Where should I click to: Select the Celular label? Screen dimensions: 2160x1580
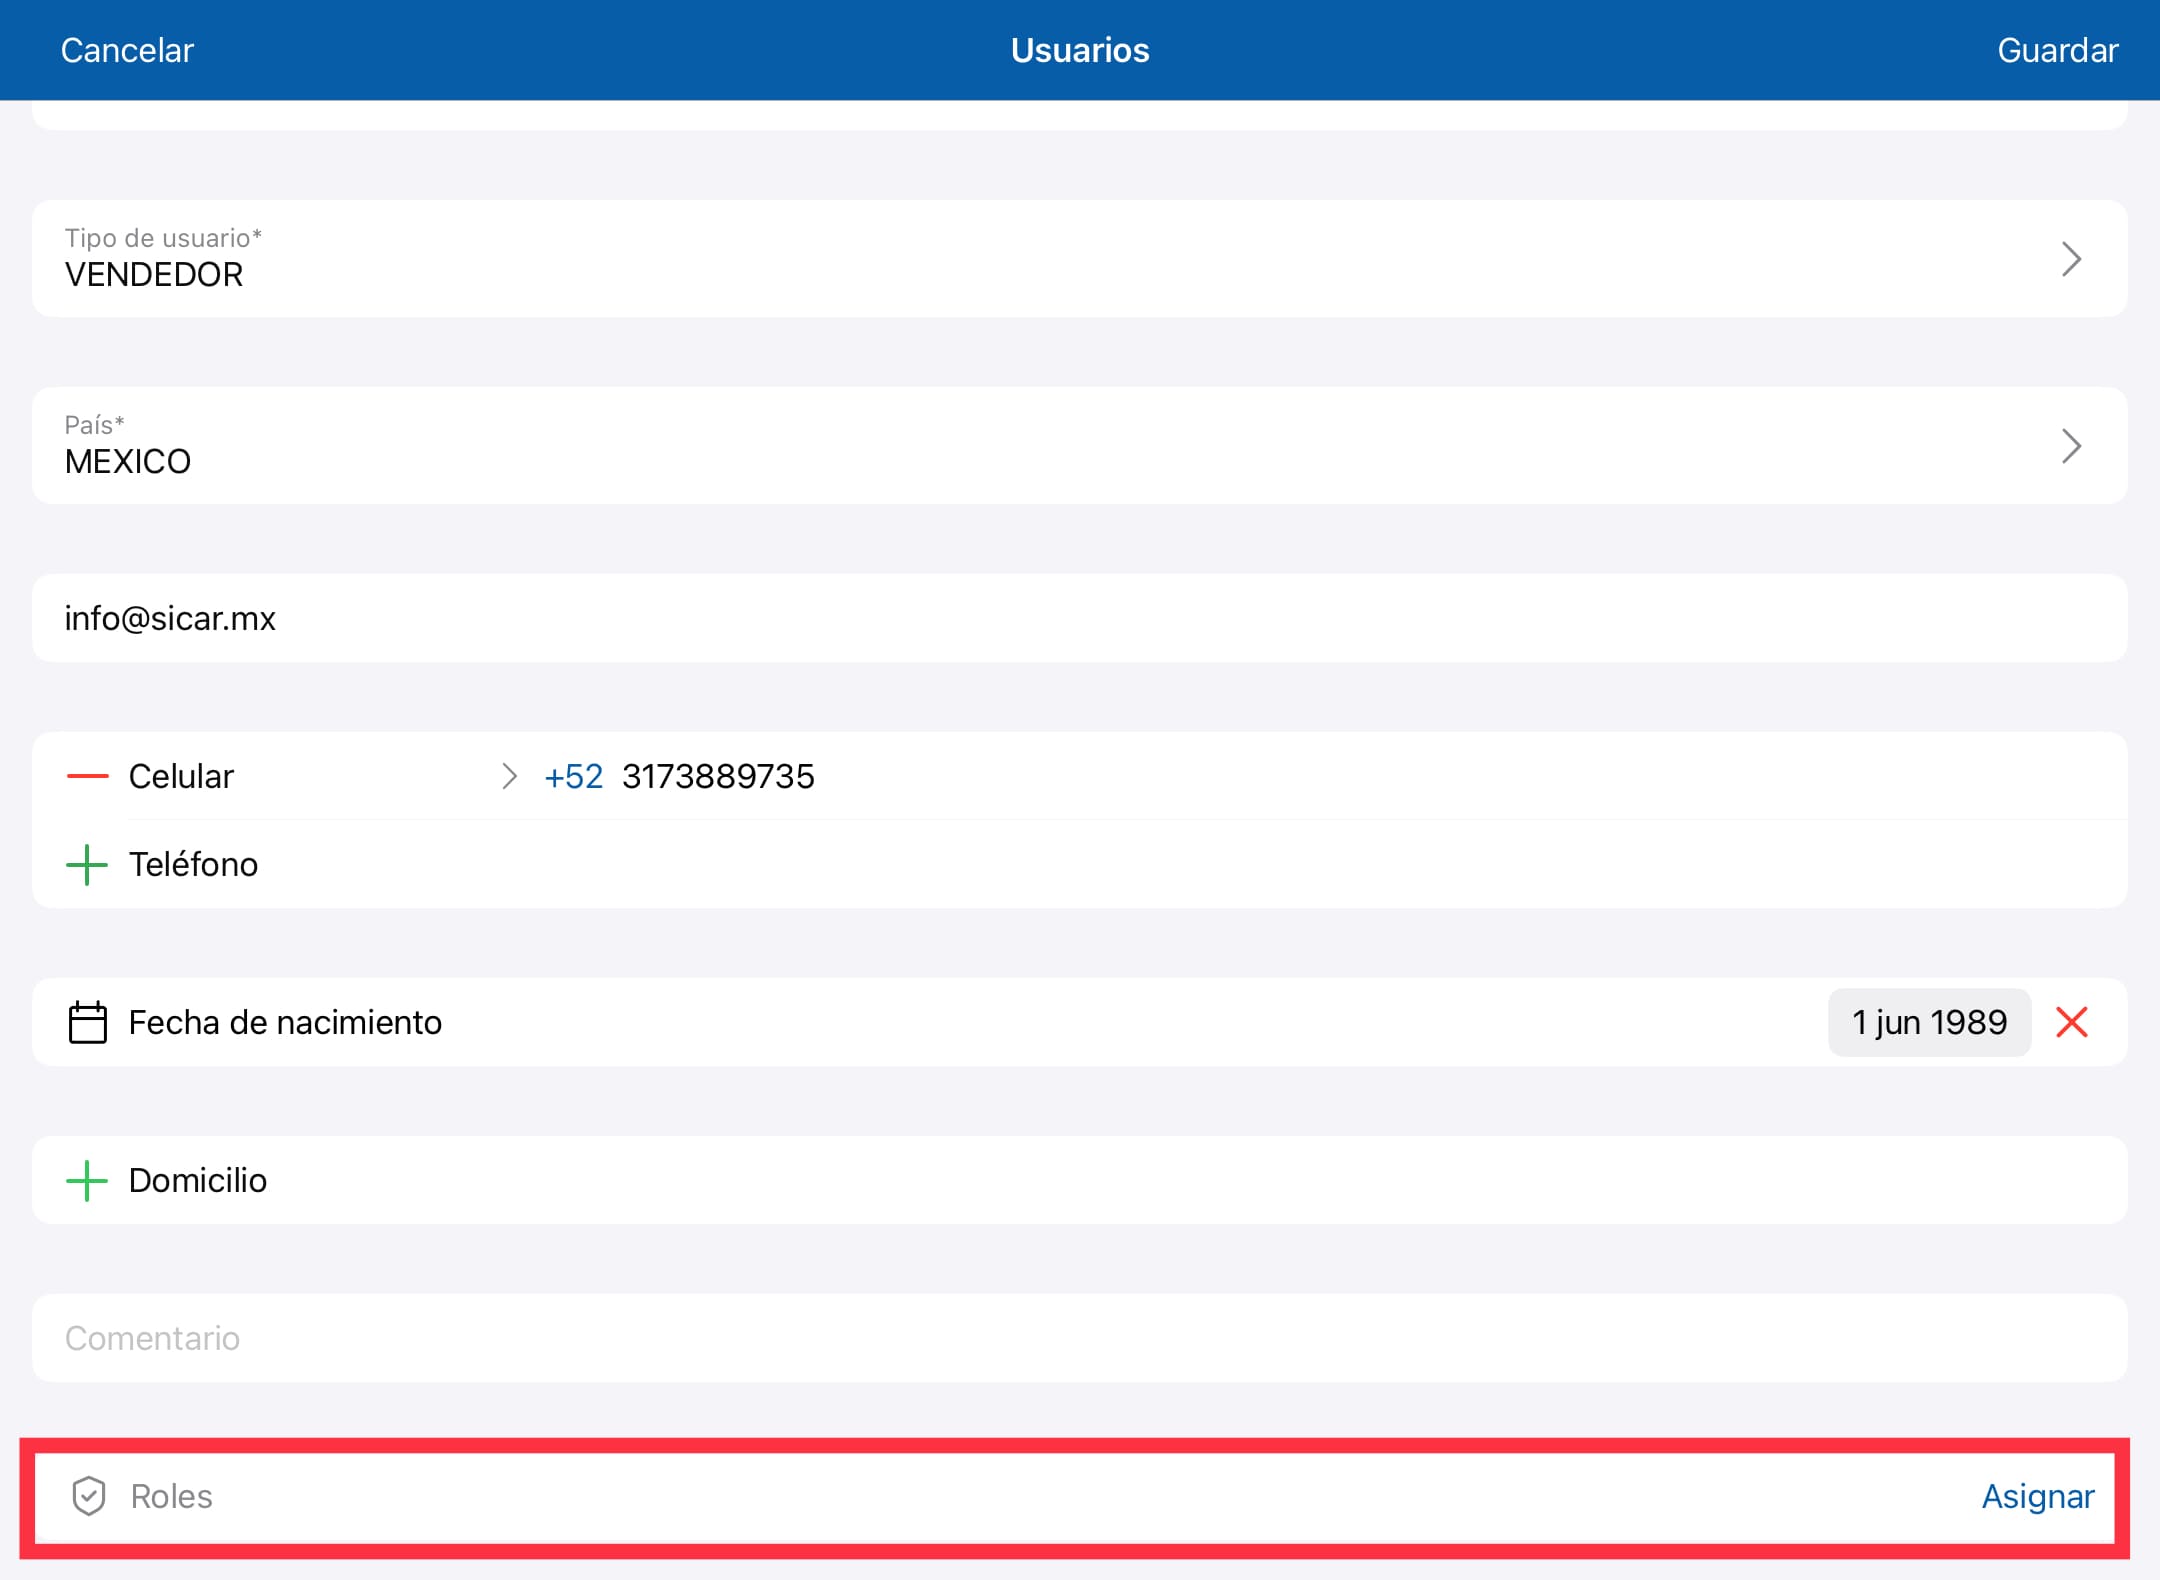pyautogui.click(x=181, y=776)
